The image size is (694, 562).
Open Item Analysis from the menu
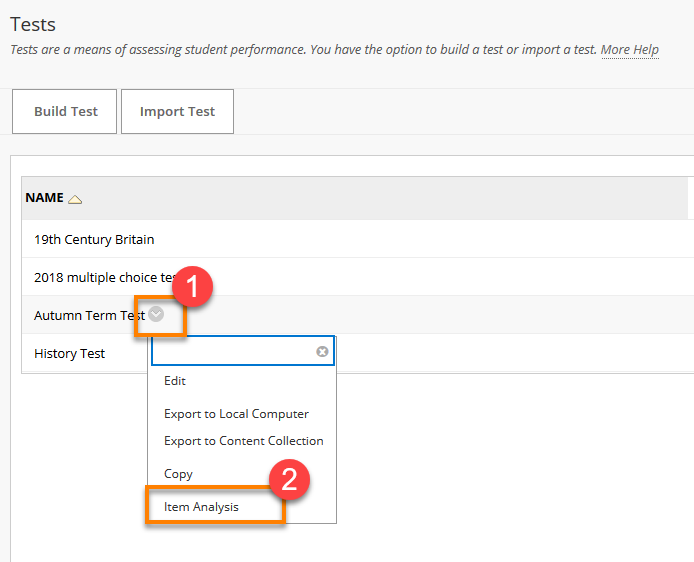pyautogui.click(x=201, y=507)
